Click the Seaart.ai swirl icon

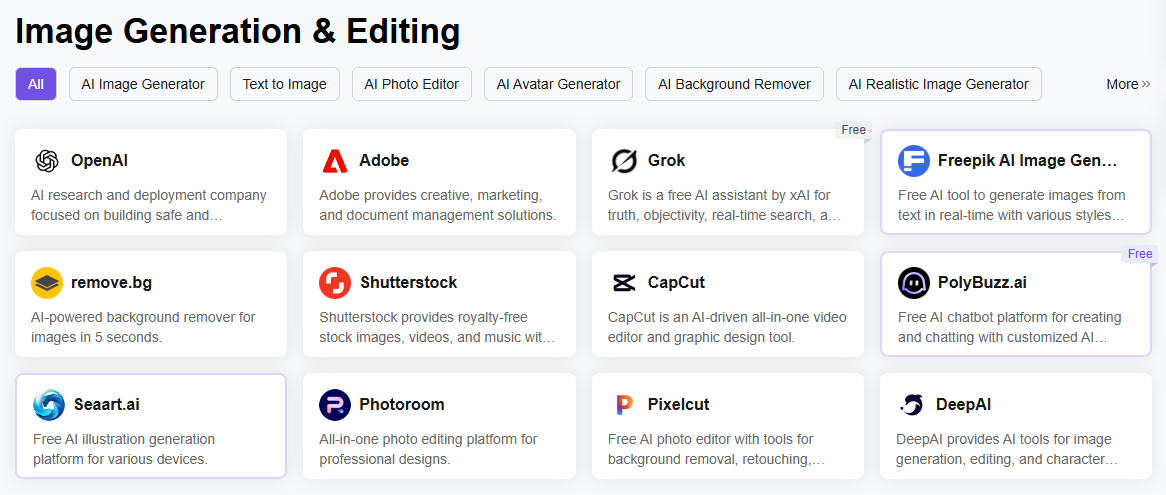(49, 405)
